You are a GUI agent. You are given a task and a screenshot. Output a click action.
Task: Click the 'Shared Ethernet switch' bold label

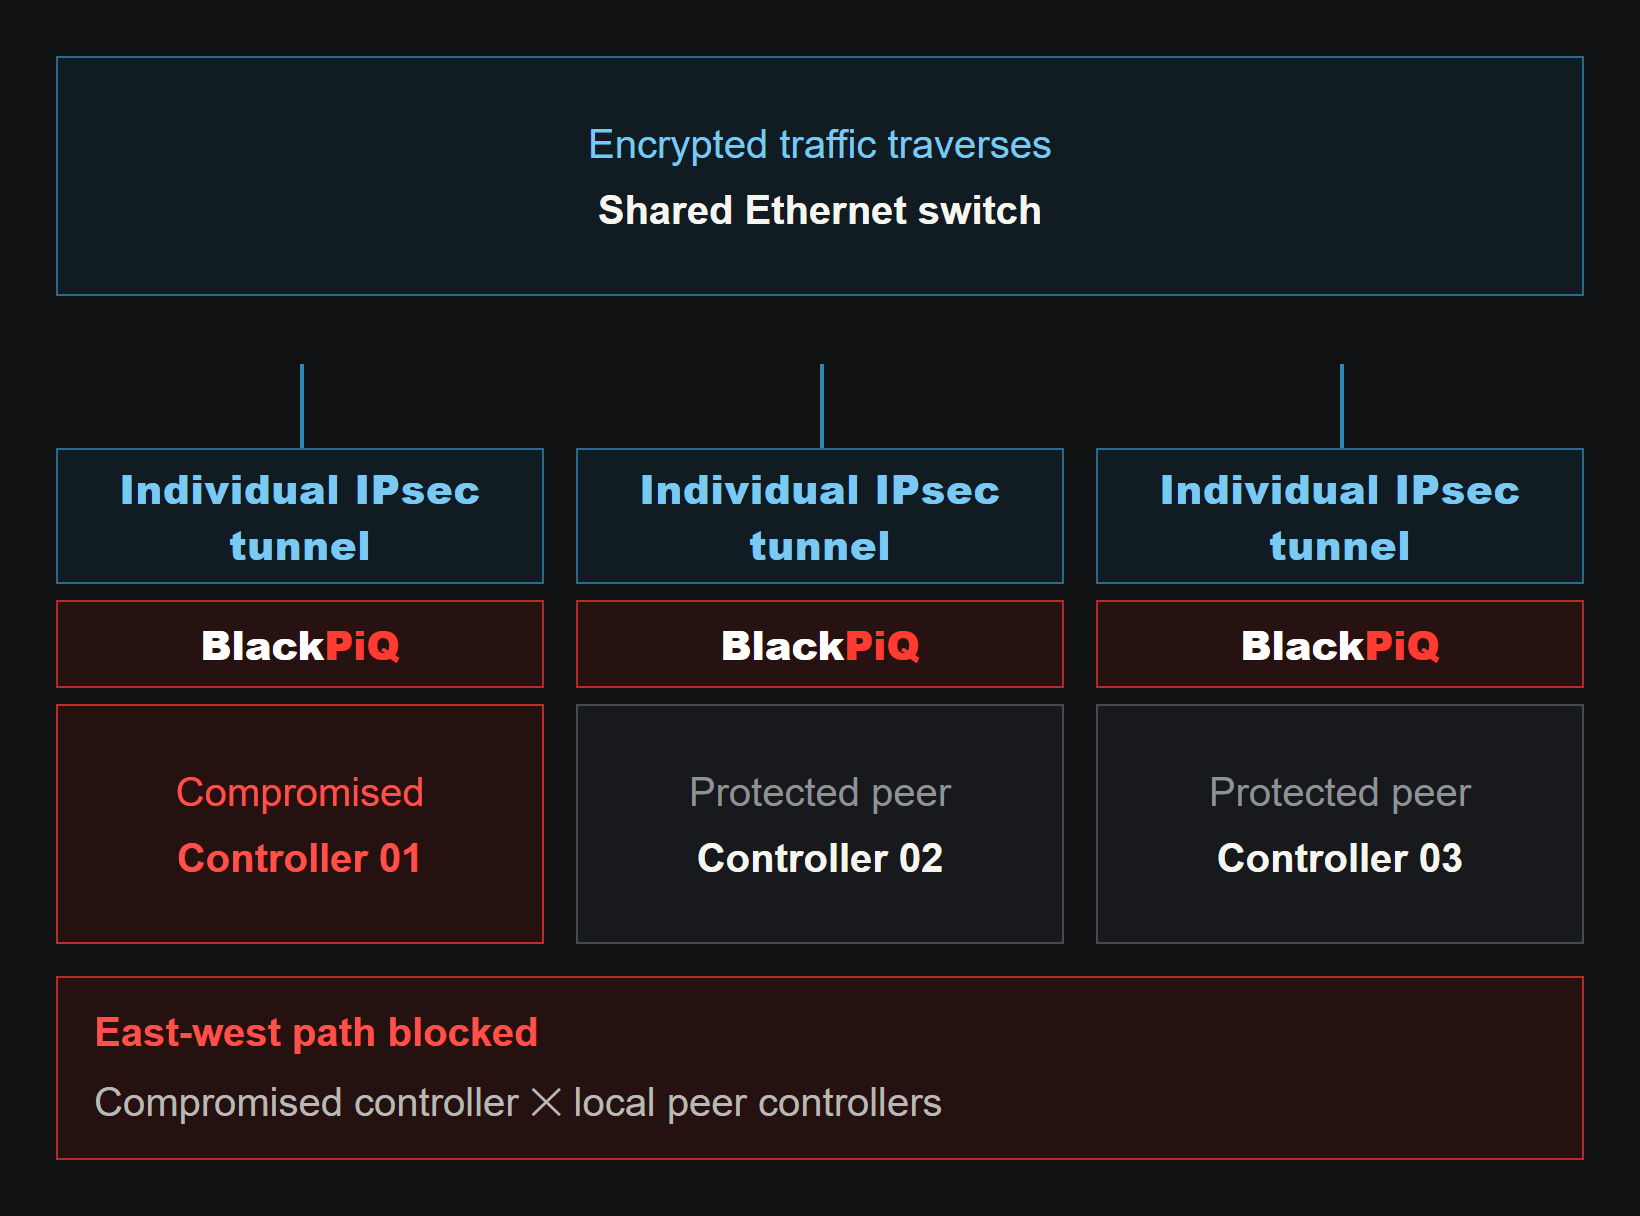(x=820, y=211)
